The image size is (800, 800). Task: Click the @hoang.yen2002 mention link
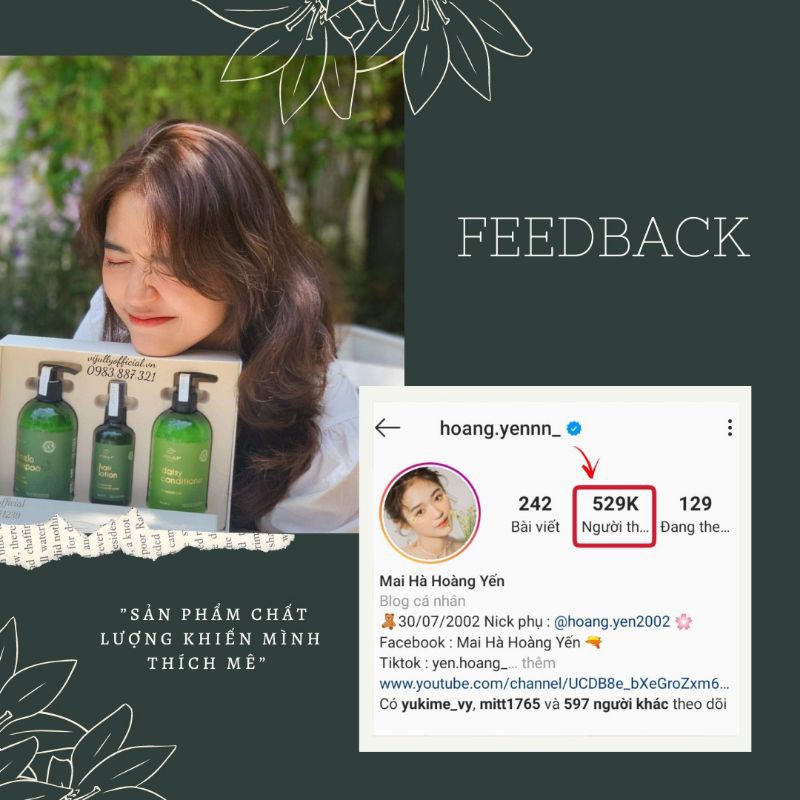click(x=612, y=621)
